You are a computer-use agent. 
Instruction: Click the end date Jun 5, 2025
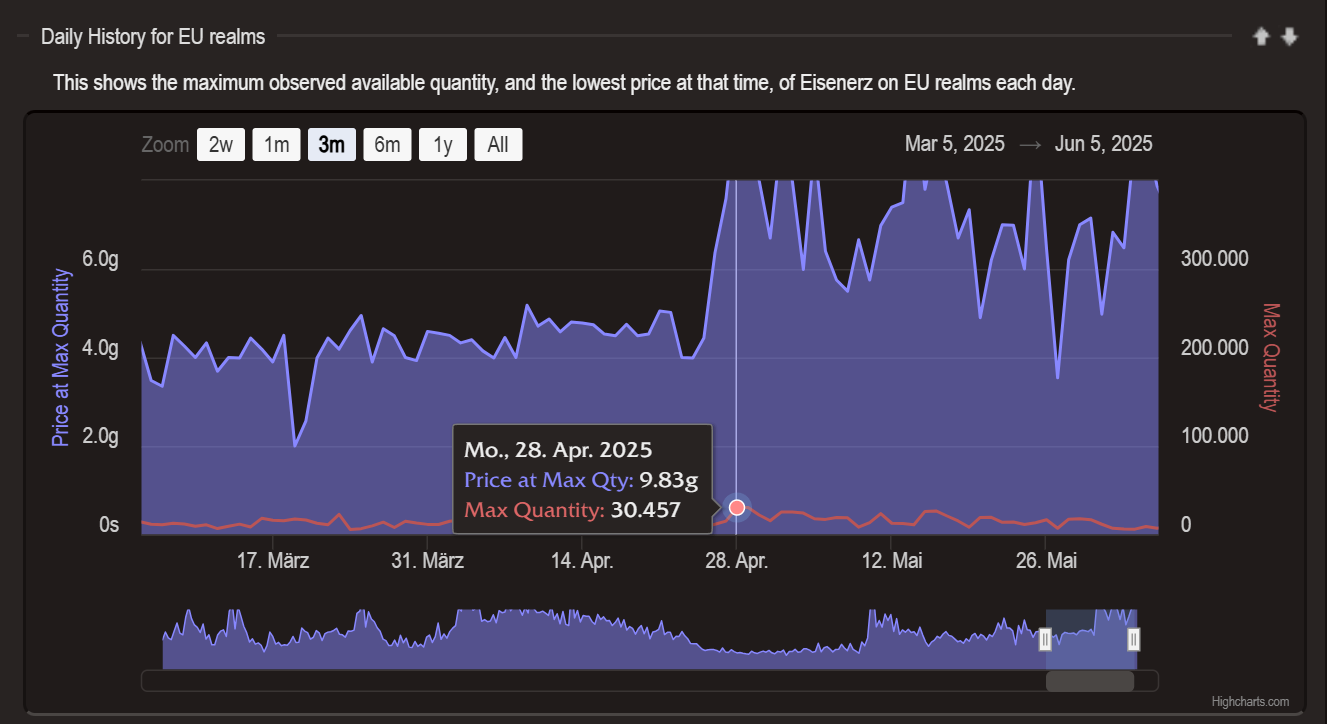[x=1104, y=143]
